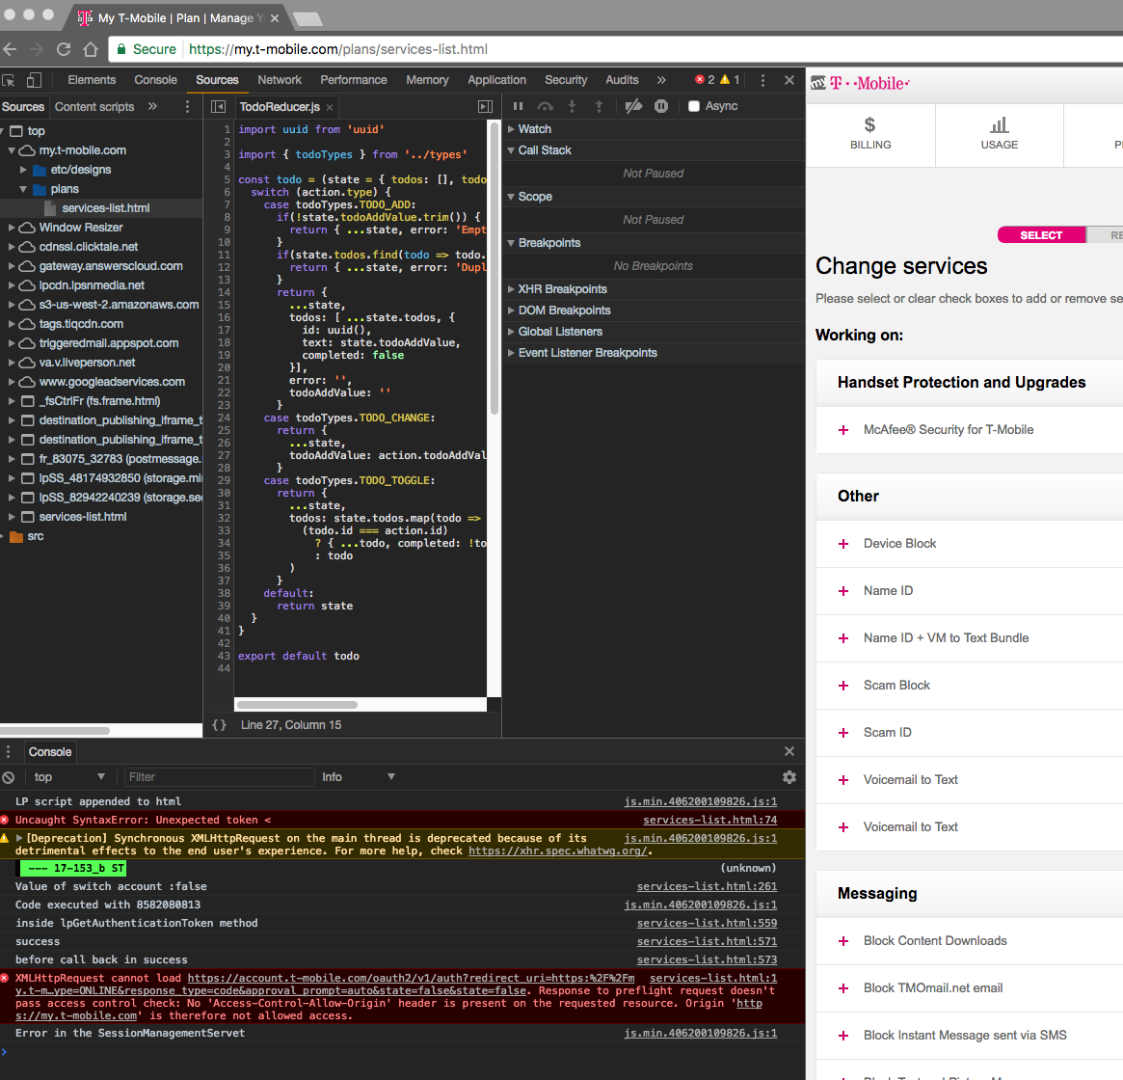
Task: Add the Scam Block service
Action: click(843, 685)
